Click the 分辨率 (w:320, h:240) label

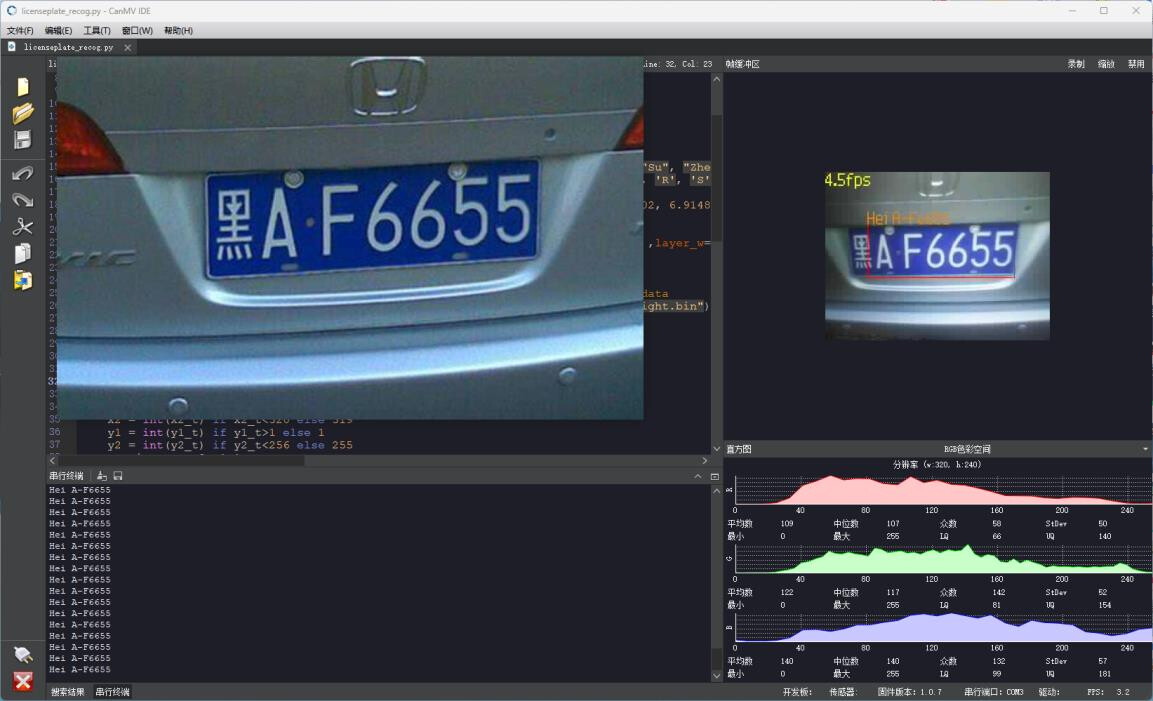tap(937, 464)
